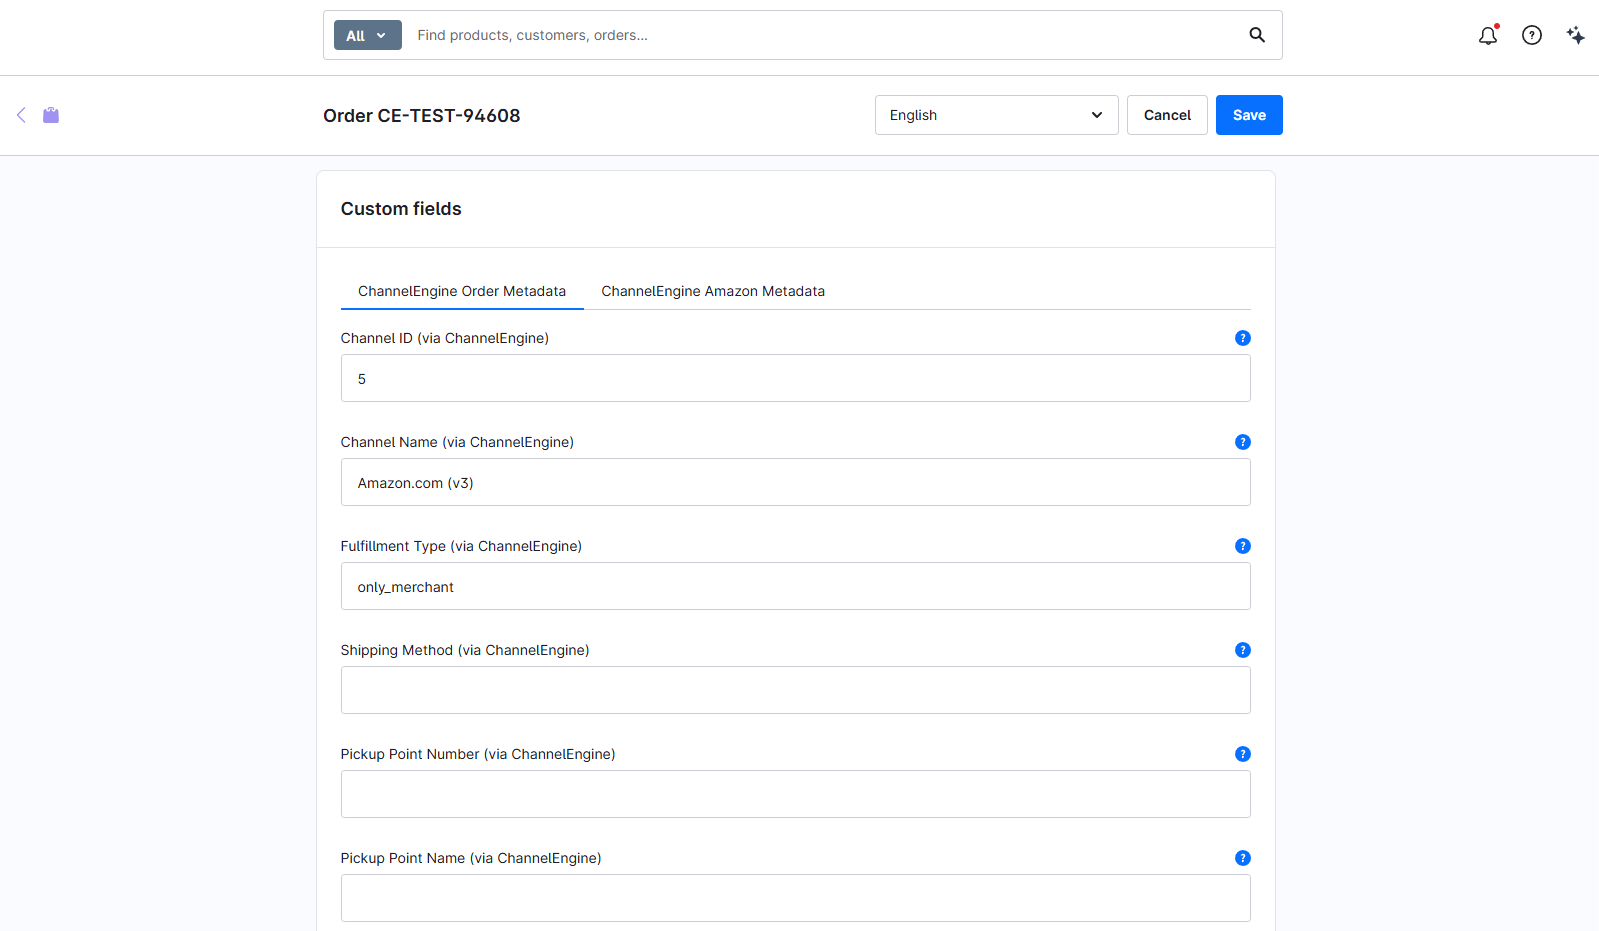Edit the Fulfillment Type field
This screenshot has width=1599, height=931.
click(x=795, y=586)
